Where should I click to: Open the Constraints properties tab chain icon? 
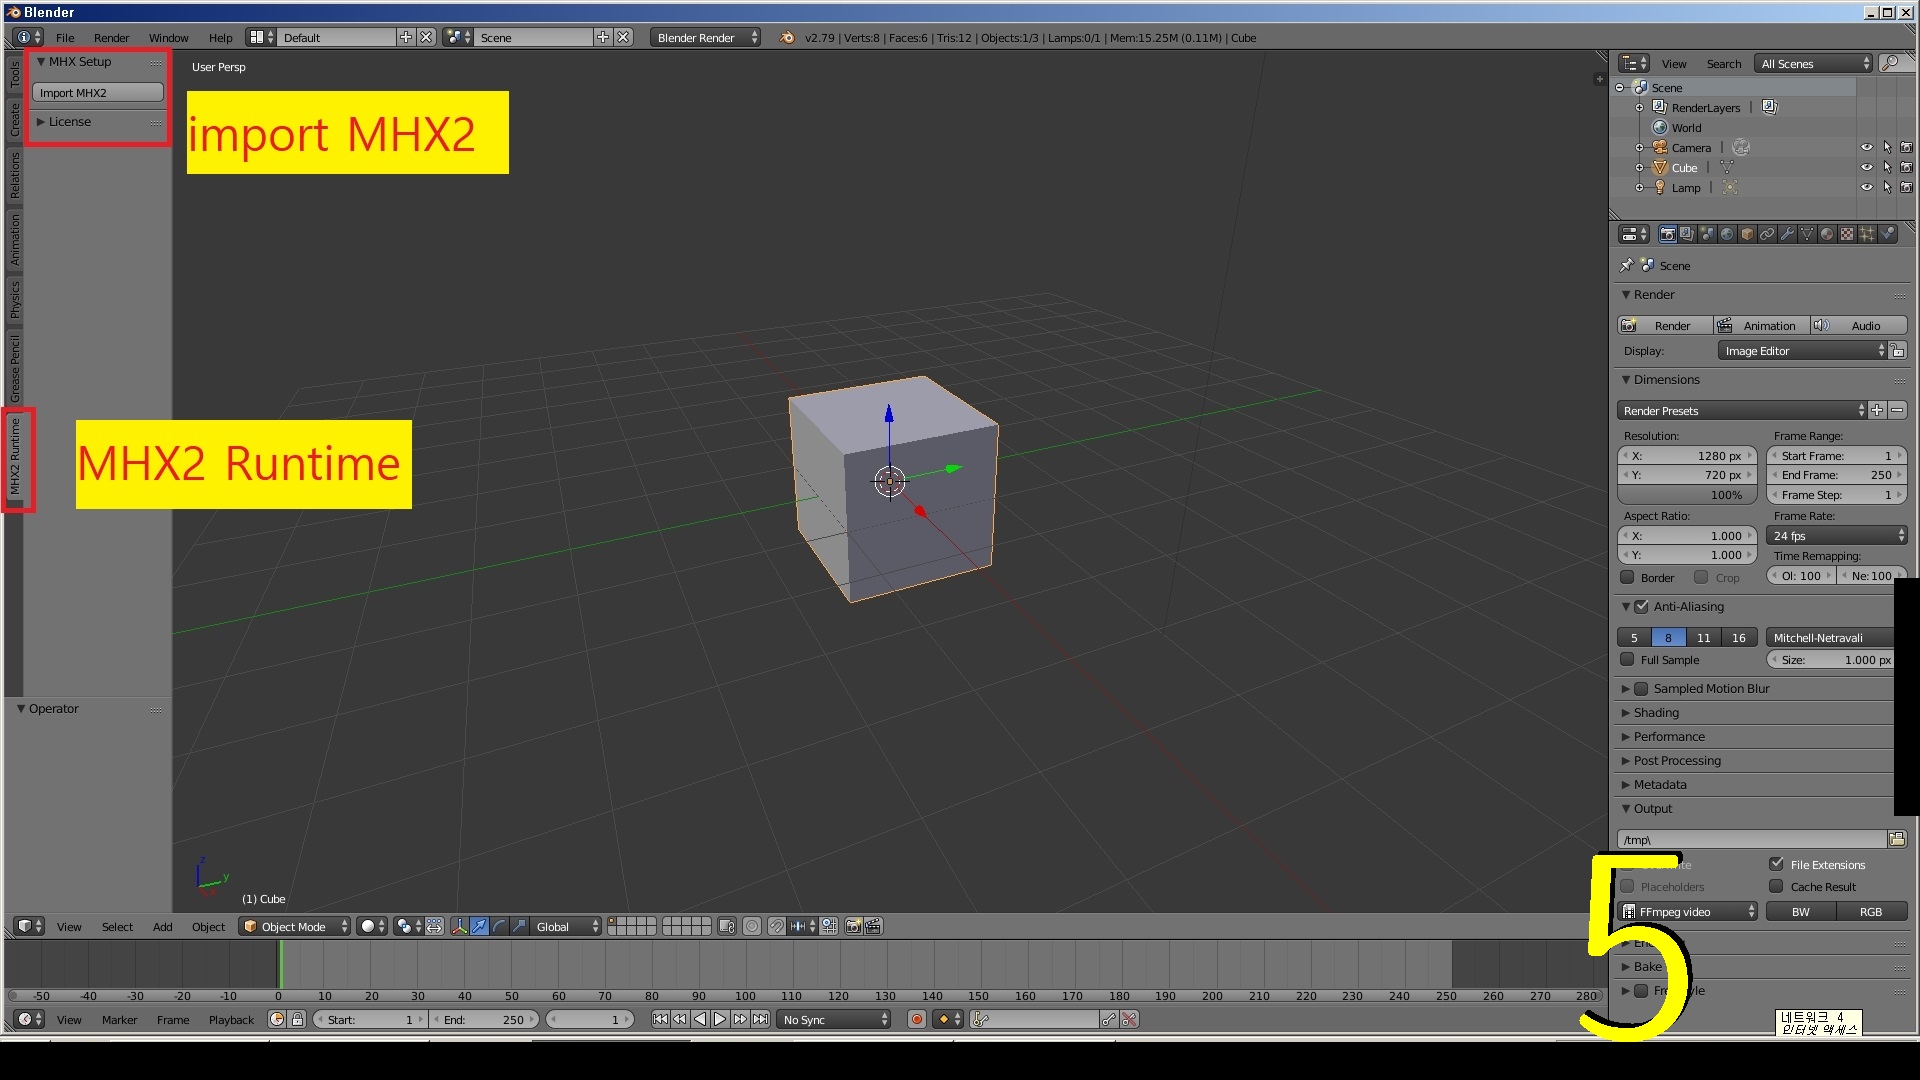(1767, 234)
